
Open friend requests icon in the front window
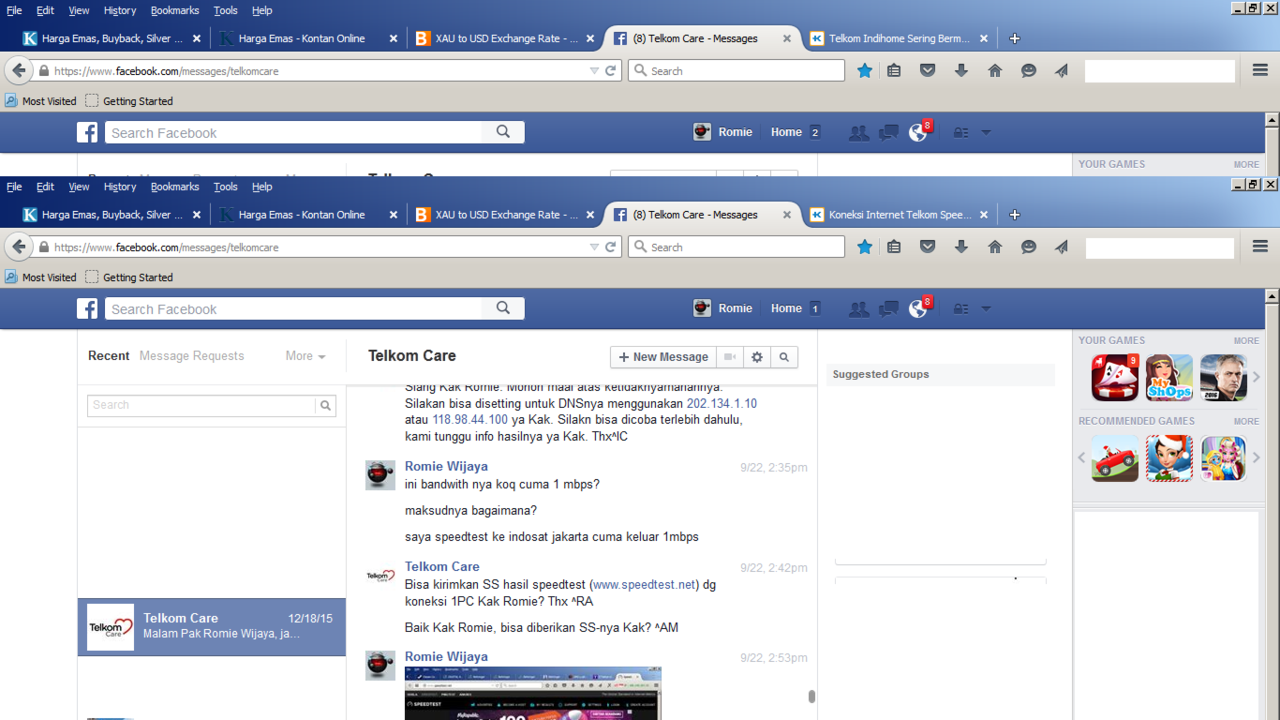(x=858, y=309)
